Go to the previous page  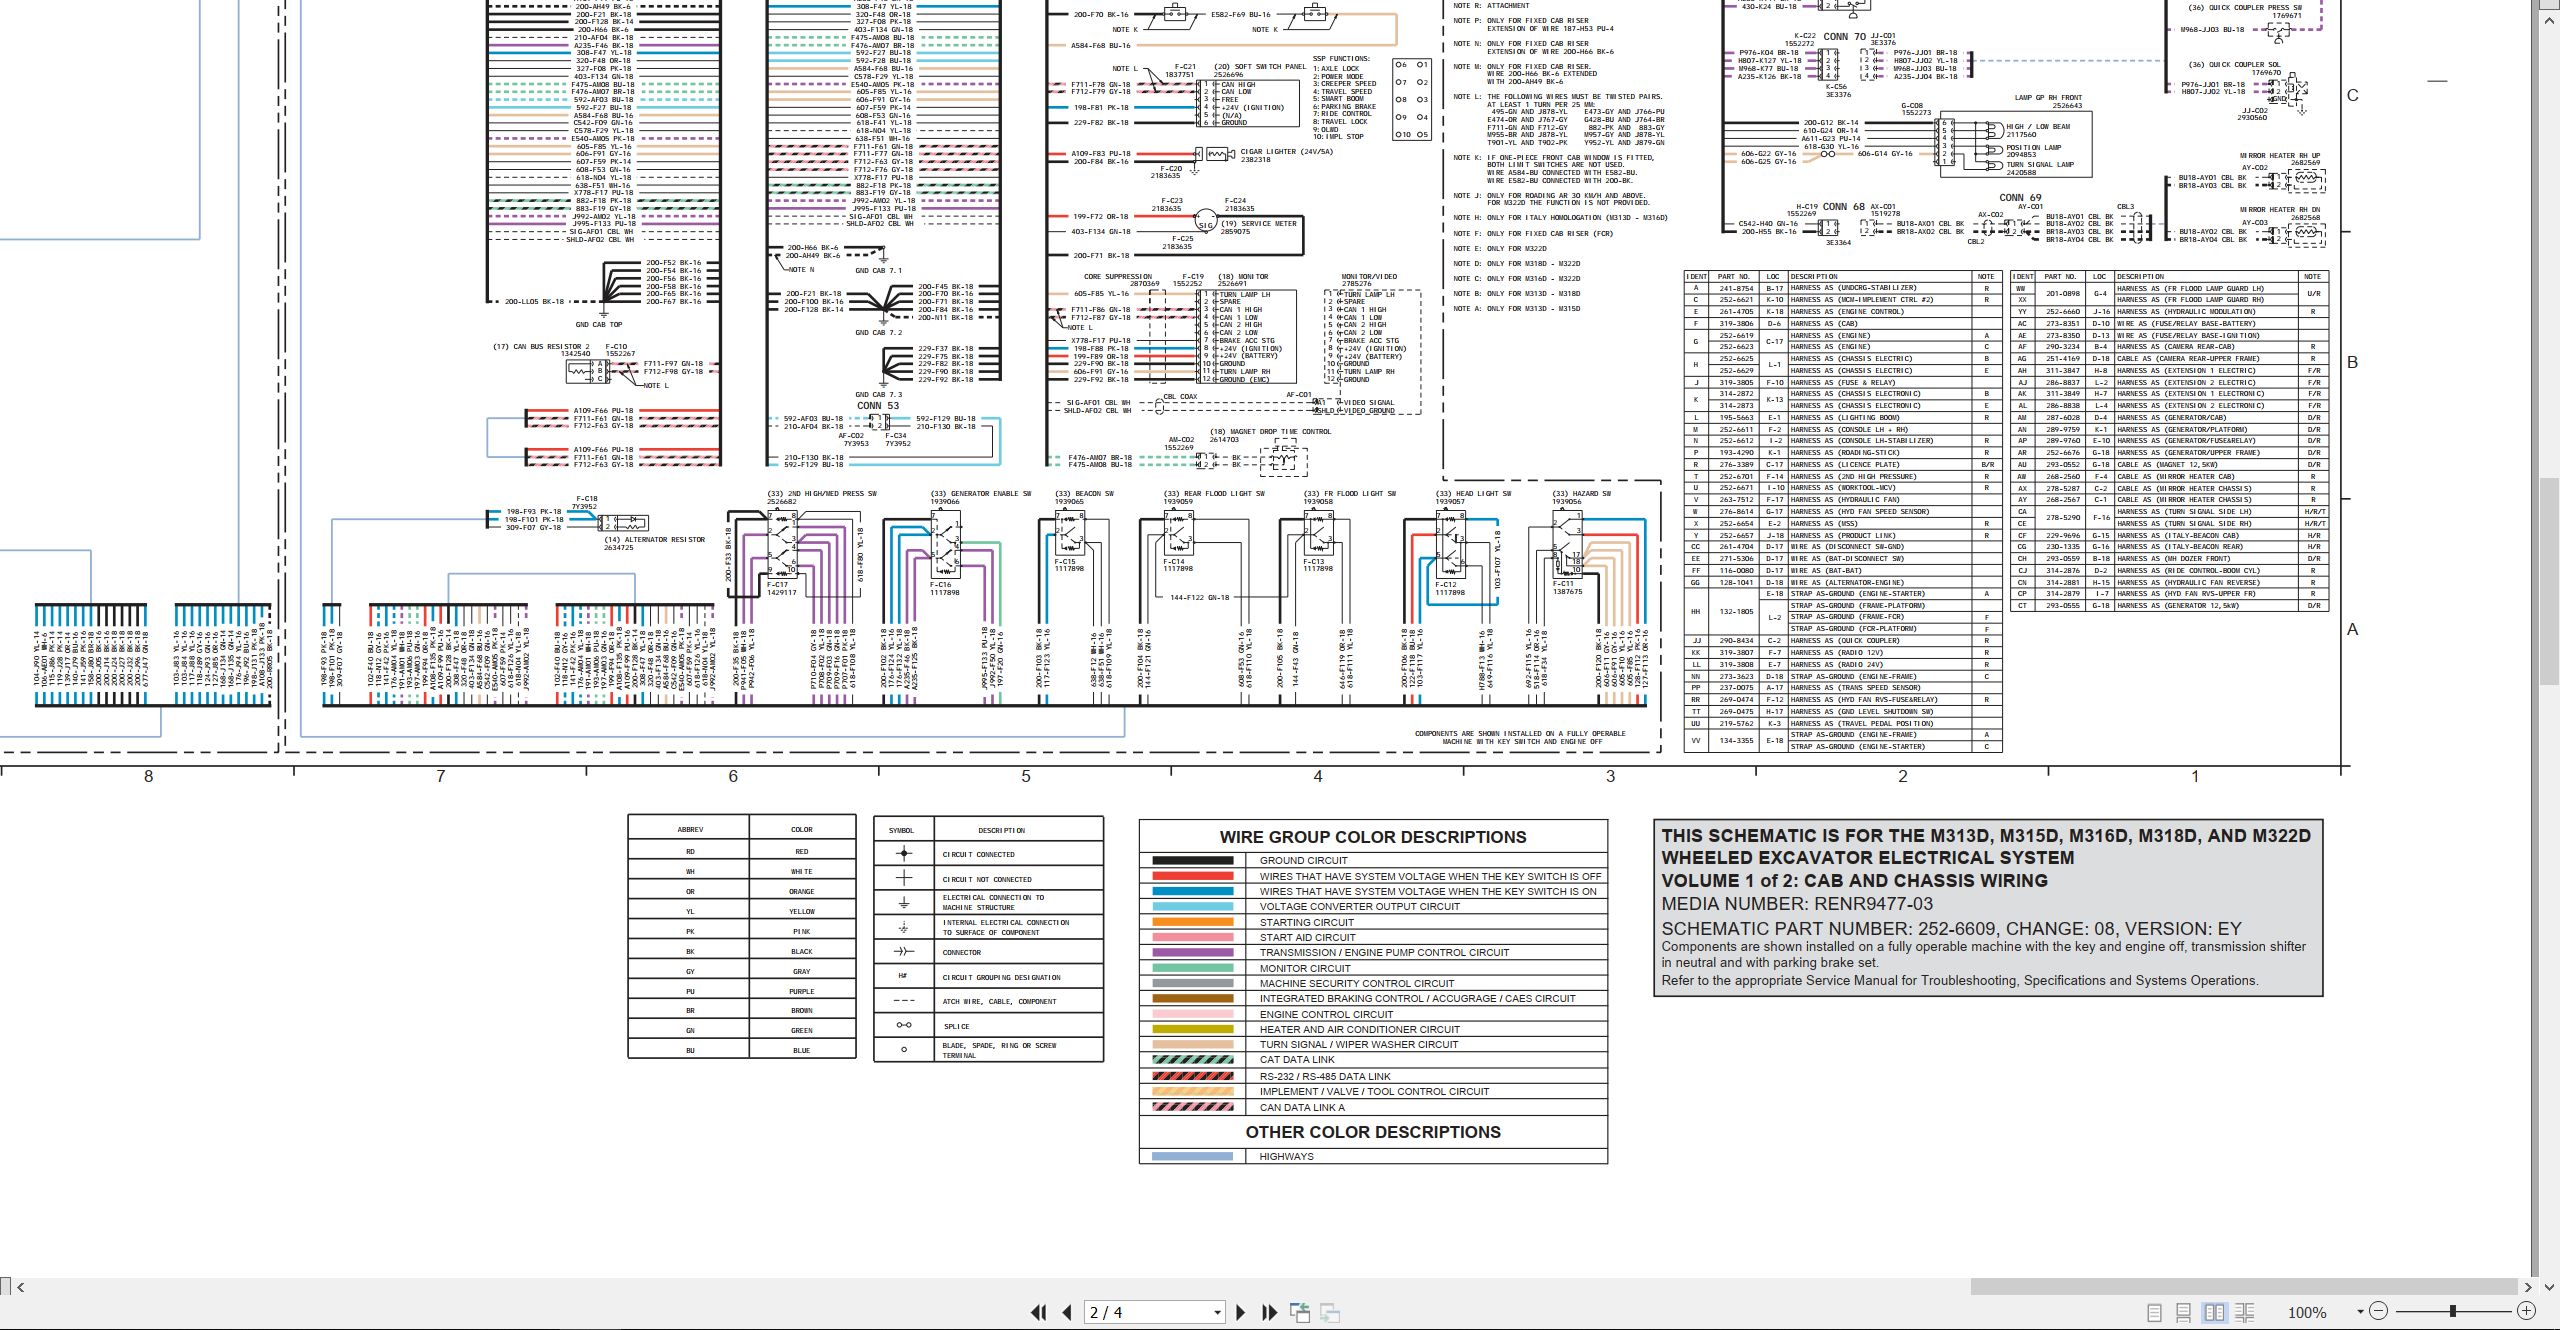click(1067, 1312)
